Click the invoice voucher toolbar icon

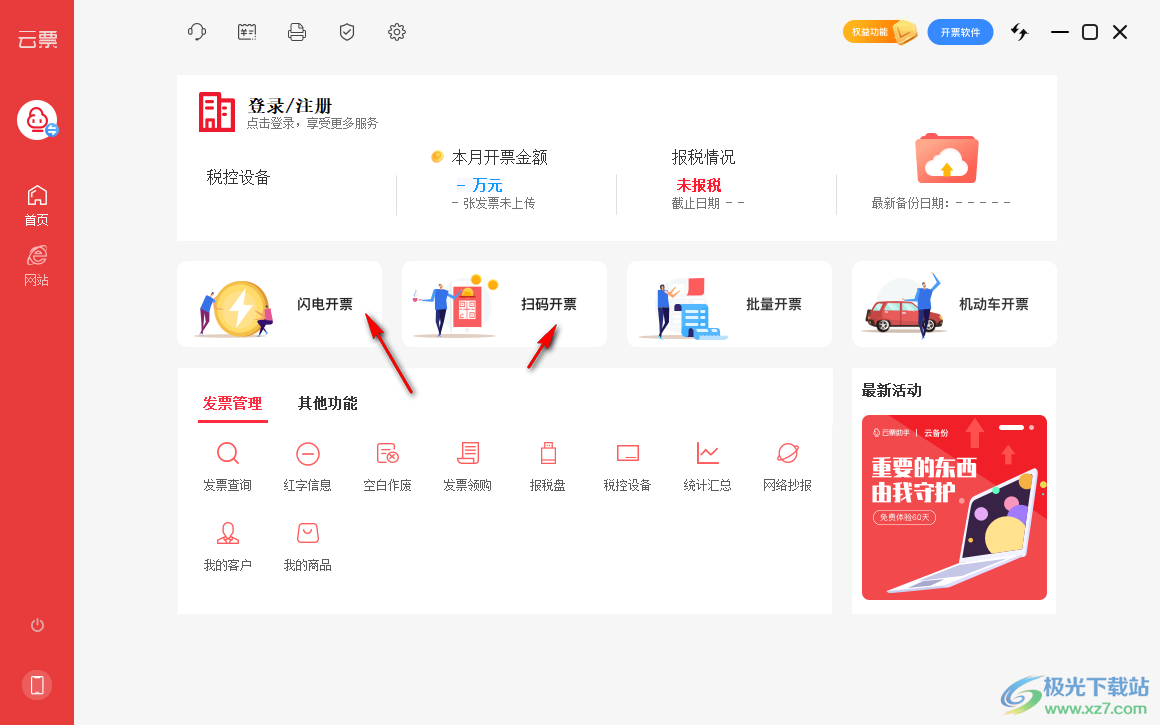[247, 32]
